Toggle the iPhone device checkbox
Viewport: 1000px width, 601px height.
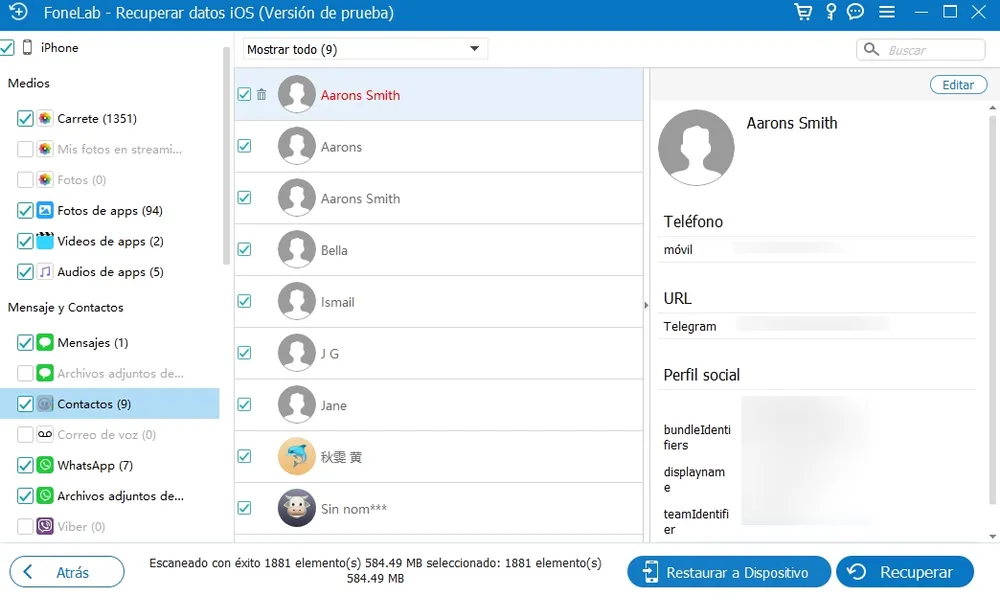coord(7,47)
